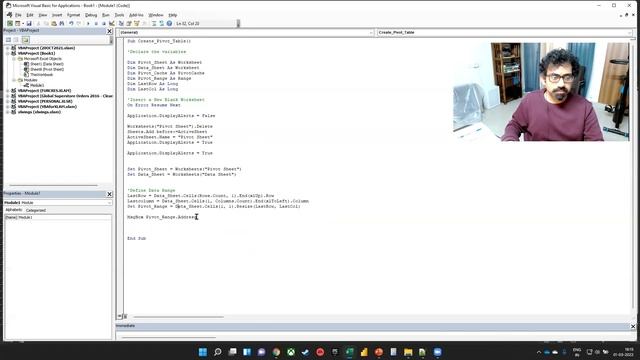This screenshot has width=640, height=360.
Task: Close the Immediate window pane
Action: (633, 326)
